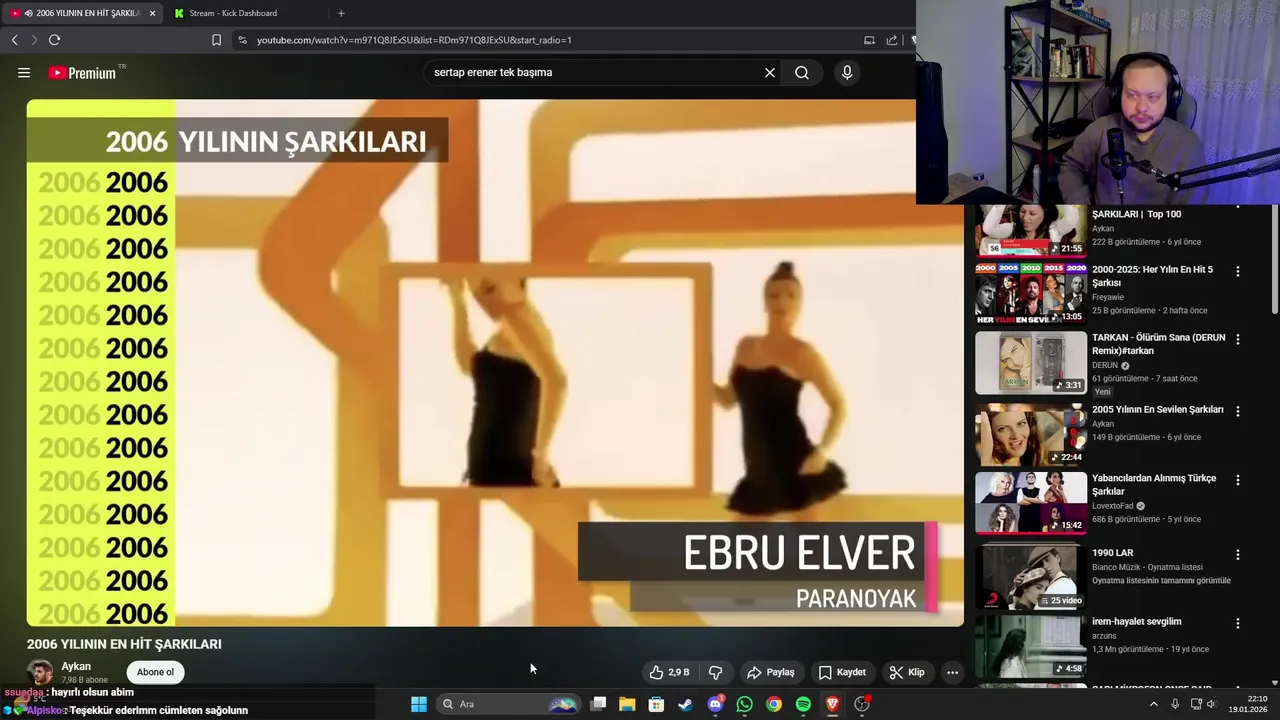Expand hidden system tray icons chevron
This screenshot has height=720, width=1280.
click(1153, 704)
